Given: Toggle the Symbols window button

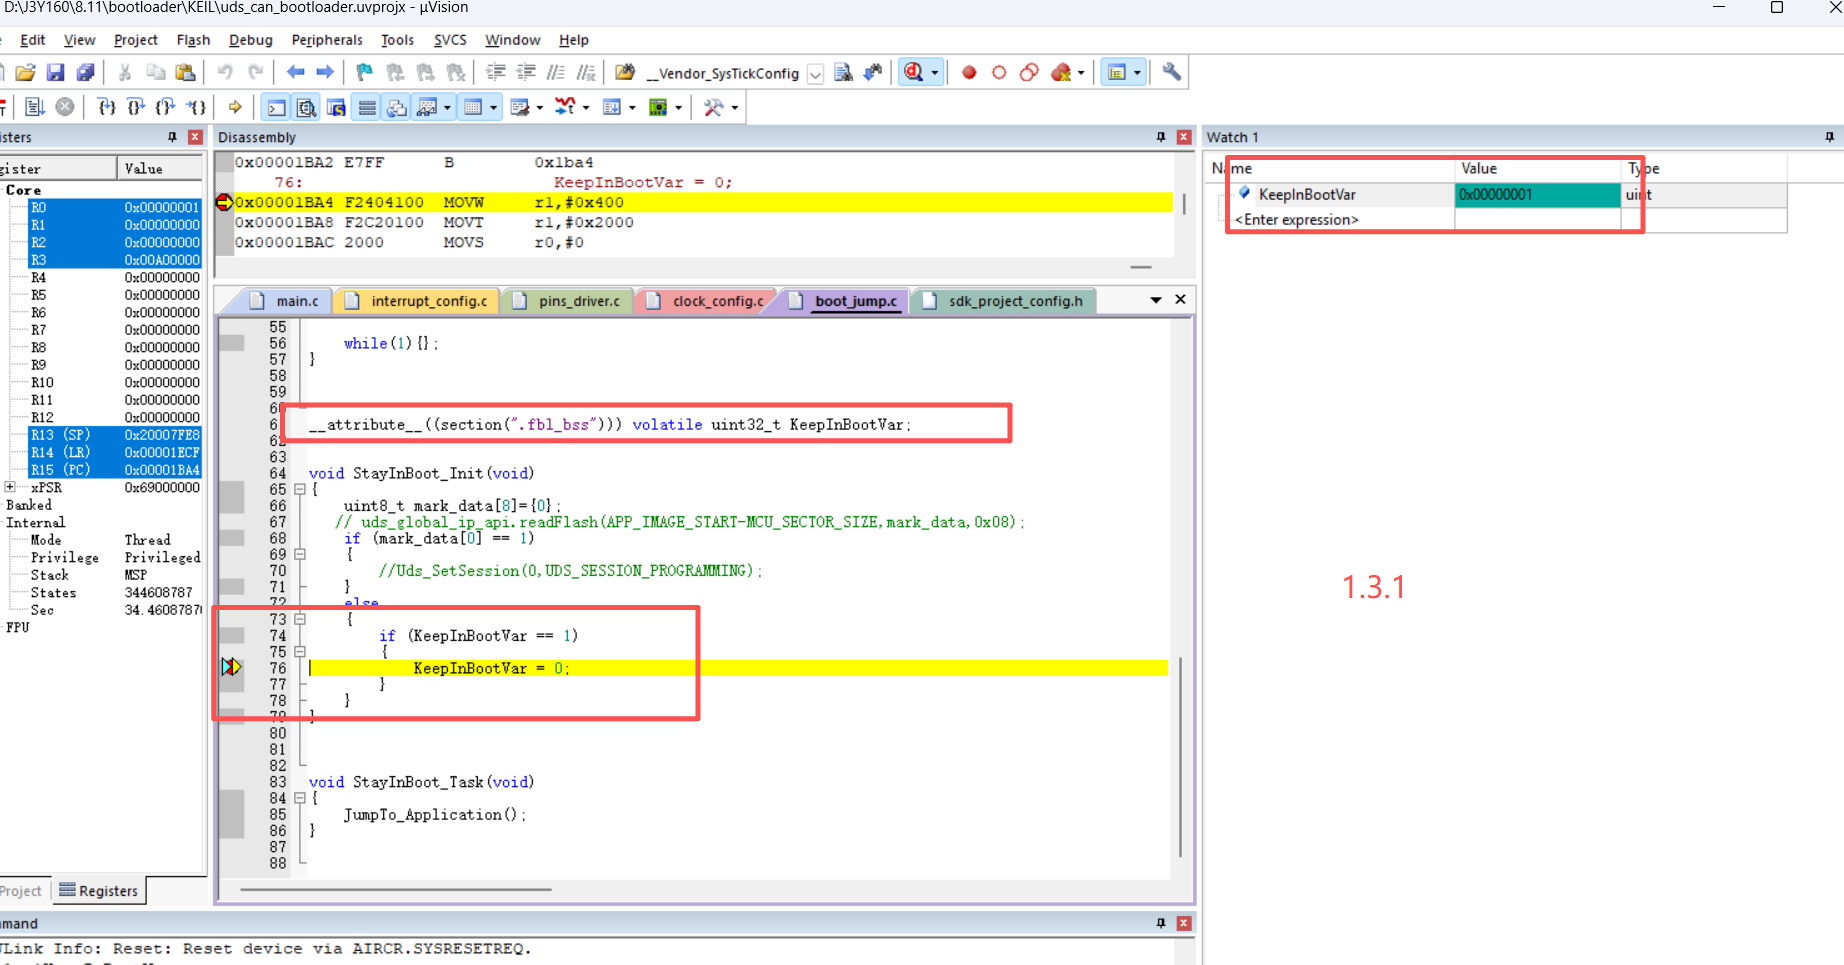Looking at the screenshot, I should click(337, 107).
